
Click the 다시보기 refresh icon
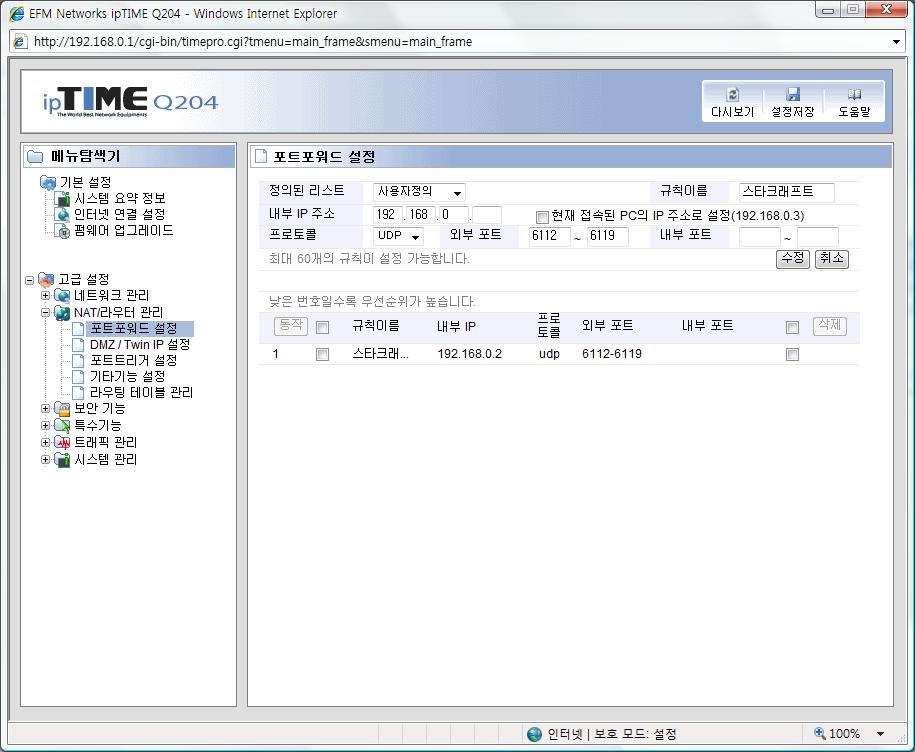pos(732,95)
